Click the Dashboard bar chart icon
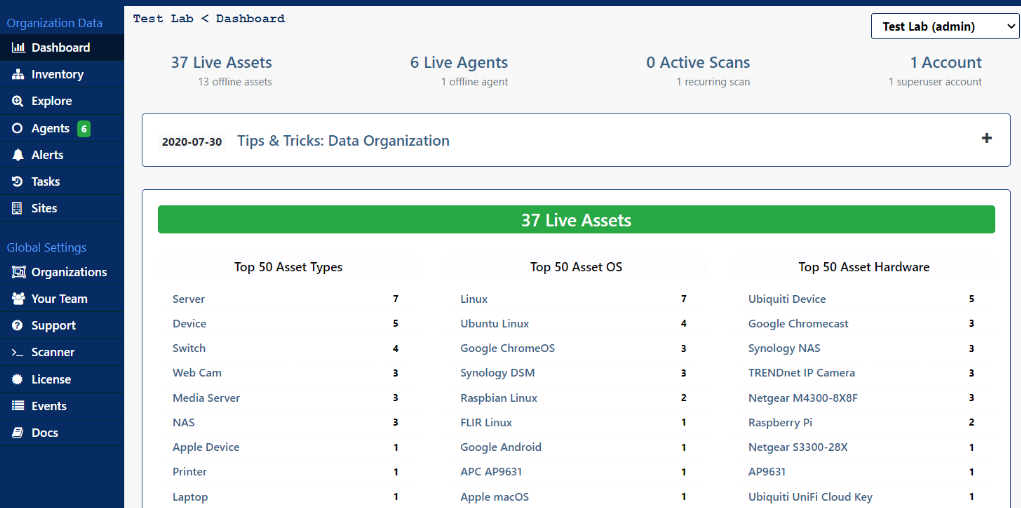Screen dimensions: 1021x508 18,48
